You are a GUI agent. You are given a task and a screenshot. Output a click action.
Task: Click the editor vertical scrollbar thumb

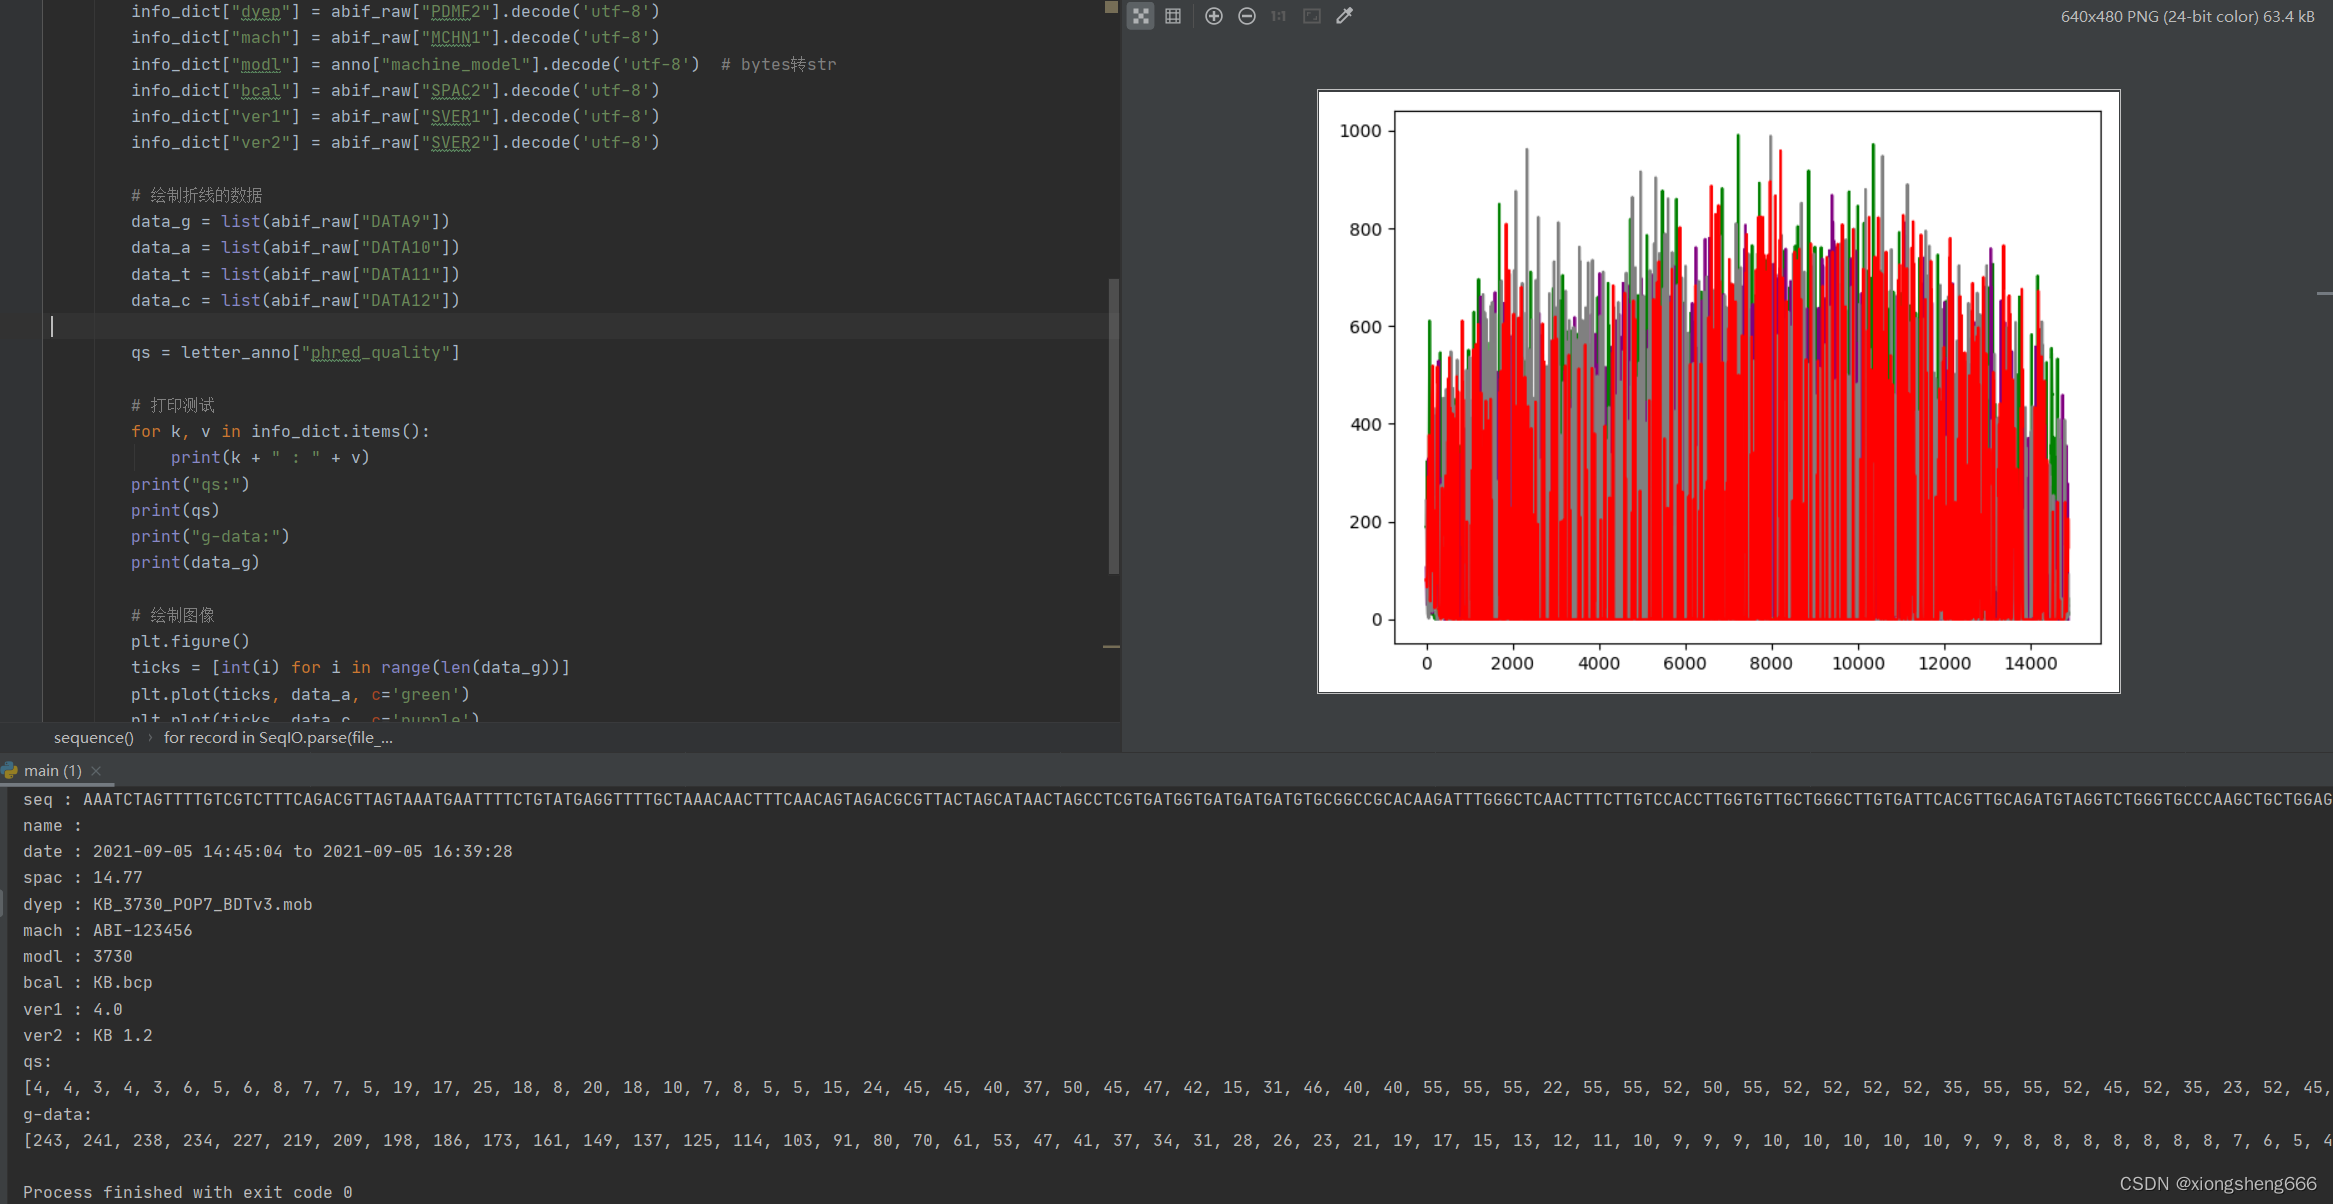(1113, 425)
